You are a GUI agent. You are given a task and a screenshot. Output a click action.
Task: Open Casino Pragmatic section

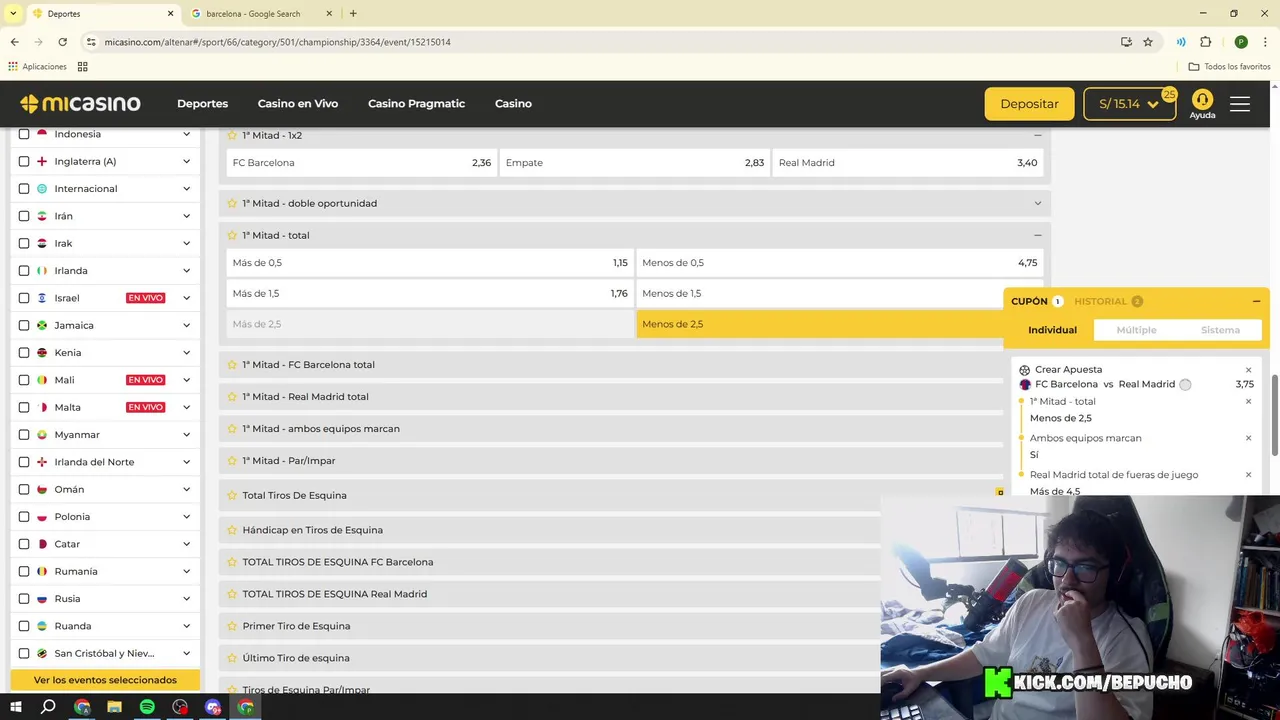[416, 104]
